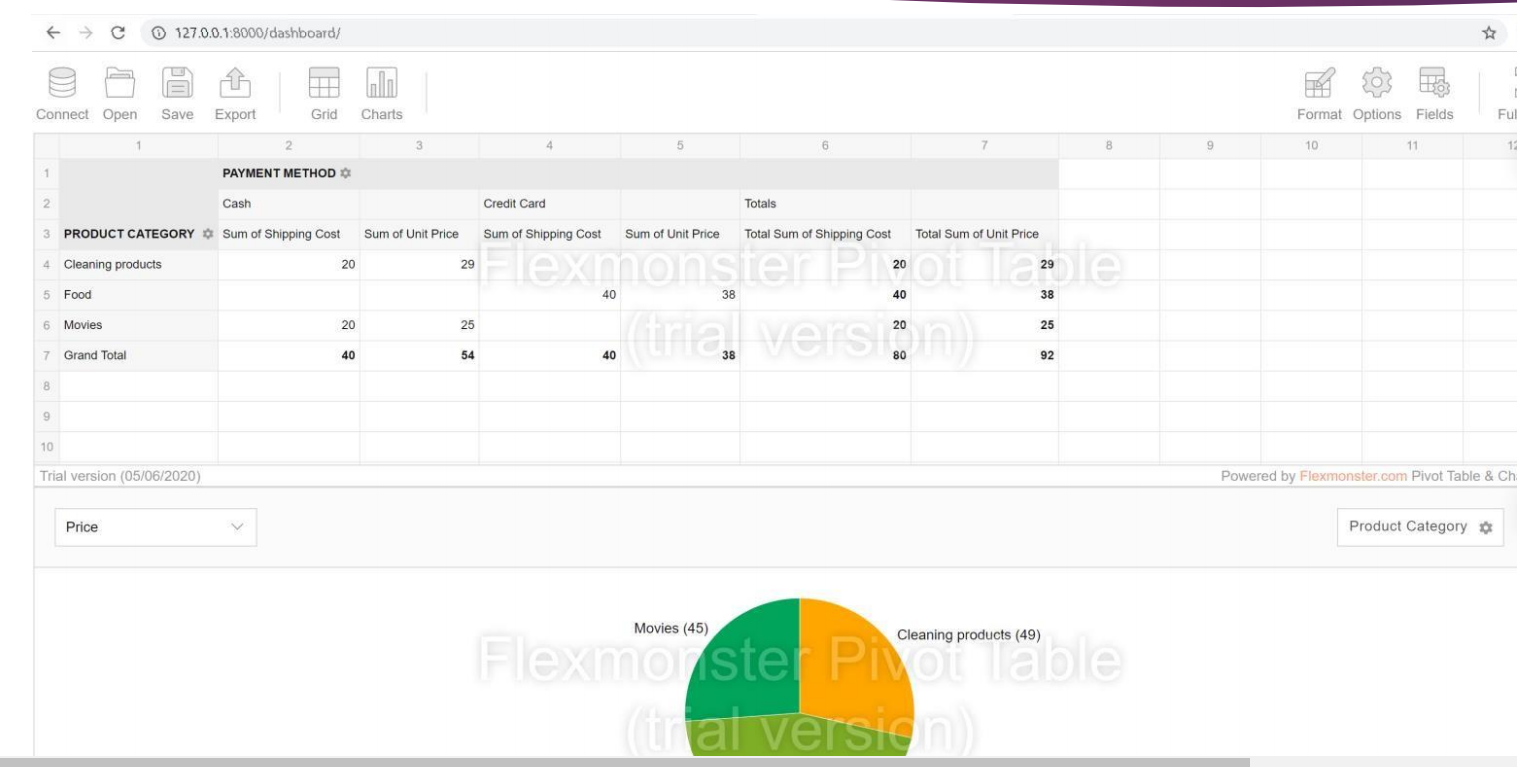This screenshot has width=1517, height=767.
Task: Go forward in the browser
Action: coord(85,33)
